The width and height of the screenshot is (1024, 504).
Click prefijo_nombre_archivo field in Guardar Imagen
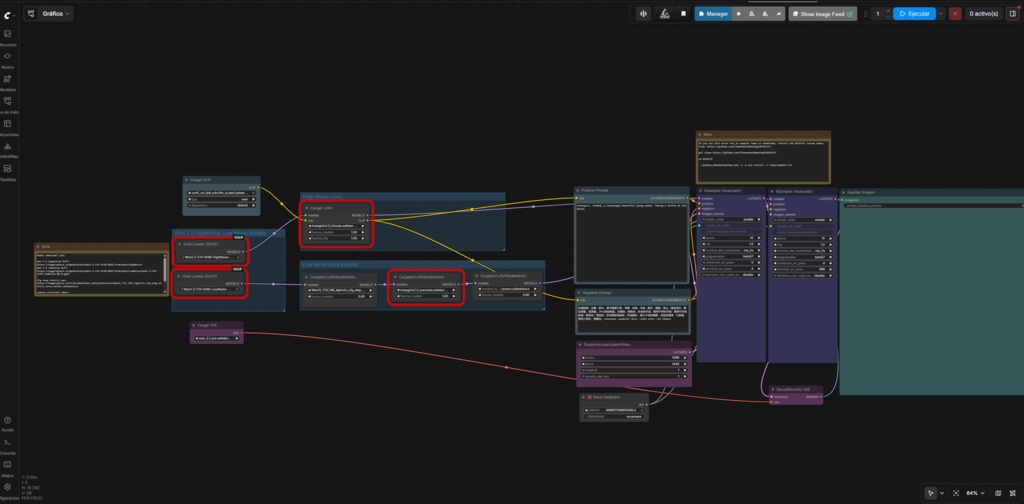tap(934, 206)
